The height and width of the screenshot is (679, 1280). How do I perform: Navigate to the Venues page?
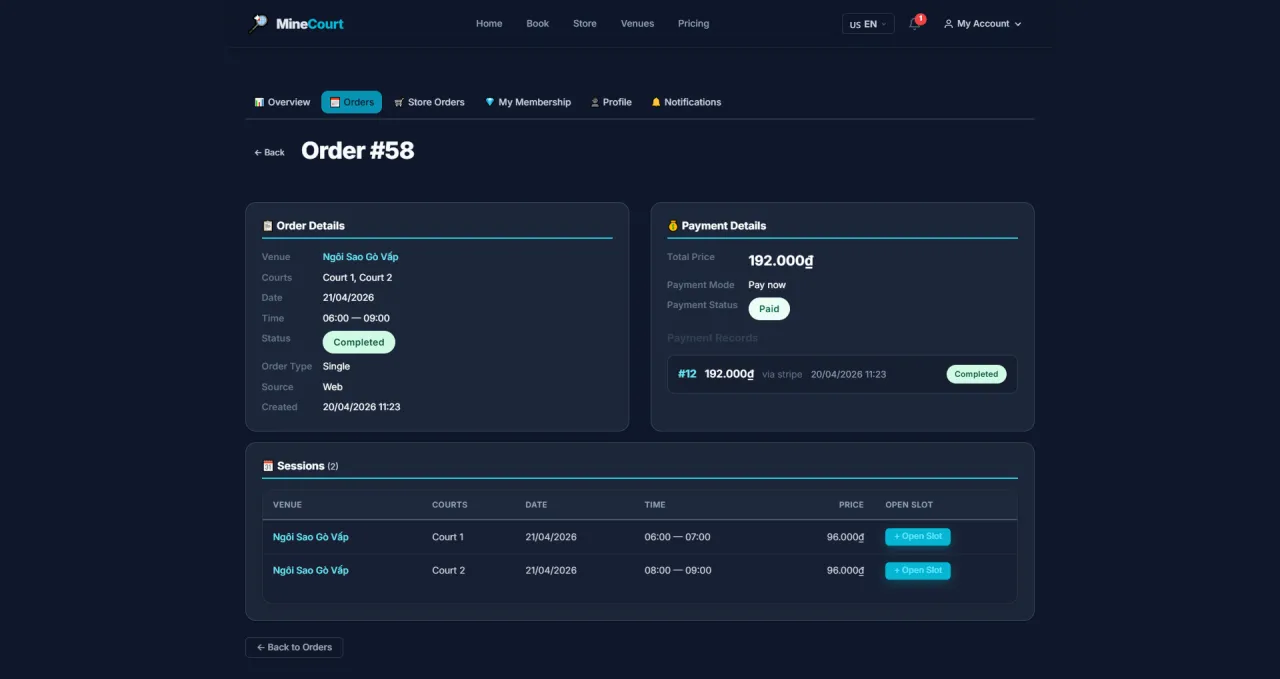[637, 24]
